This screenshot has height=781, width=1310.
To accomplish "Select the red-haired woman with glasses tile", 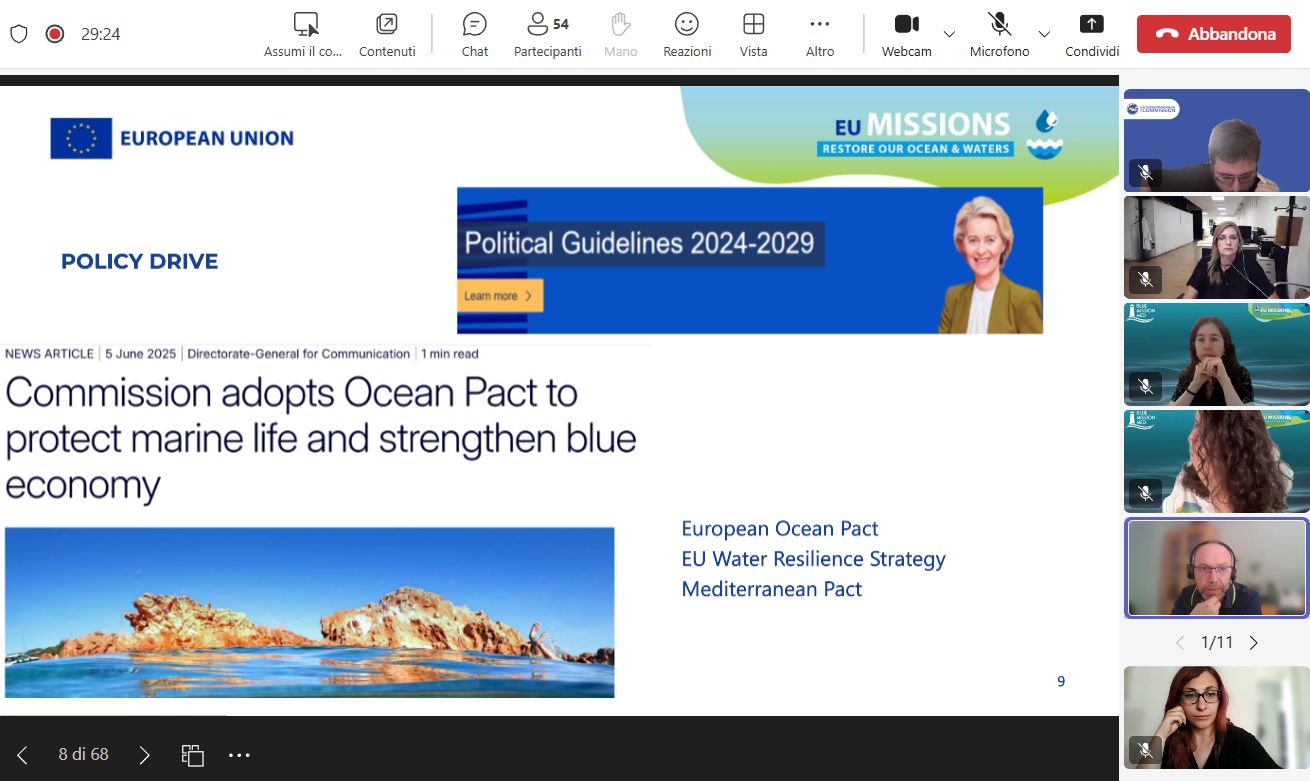I will (x=1217, y=718).
